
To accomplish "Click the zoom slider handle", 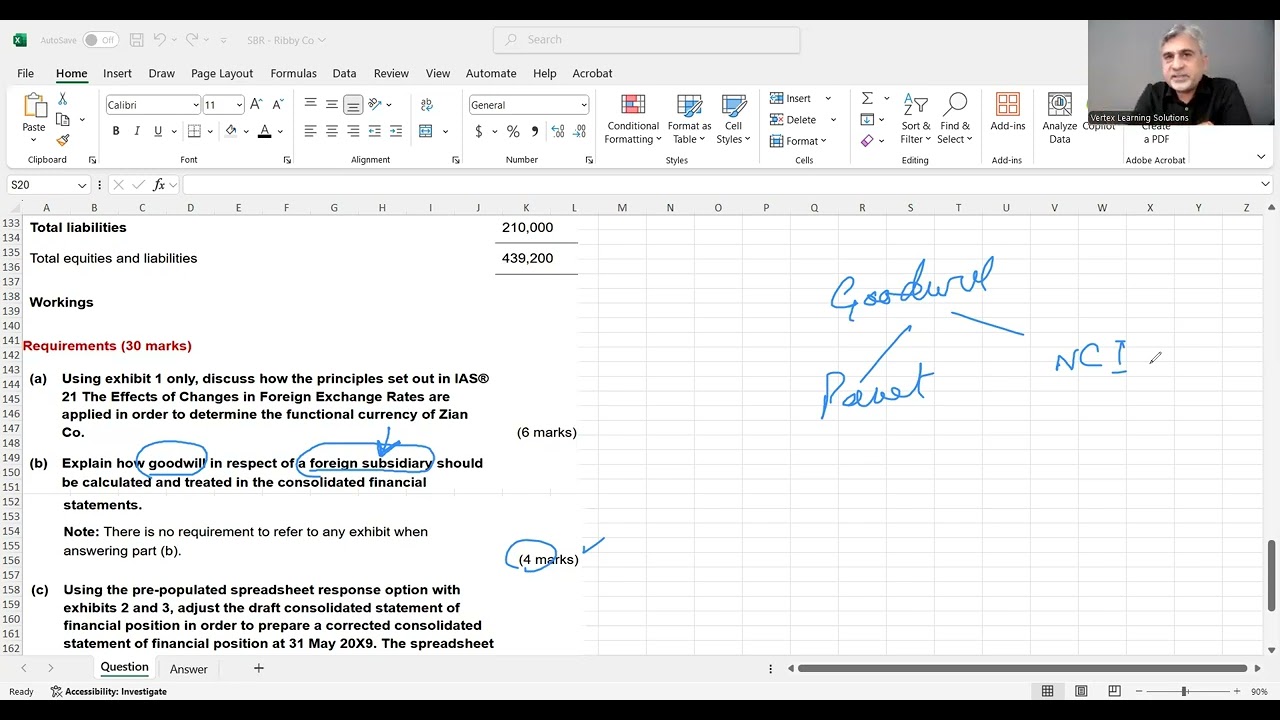I will tap(1184, 691).
